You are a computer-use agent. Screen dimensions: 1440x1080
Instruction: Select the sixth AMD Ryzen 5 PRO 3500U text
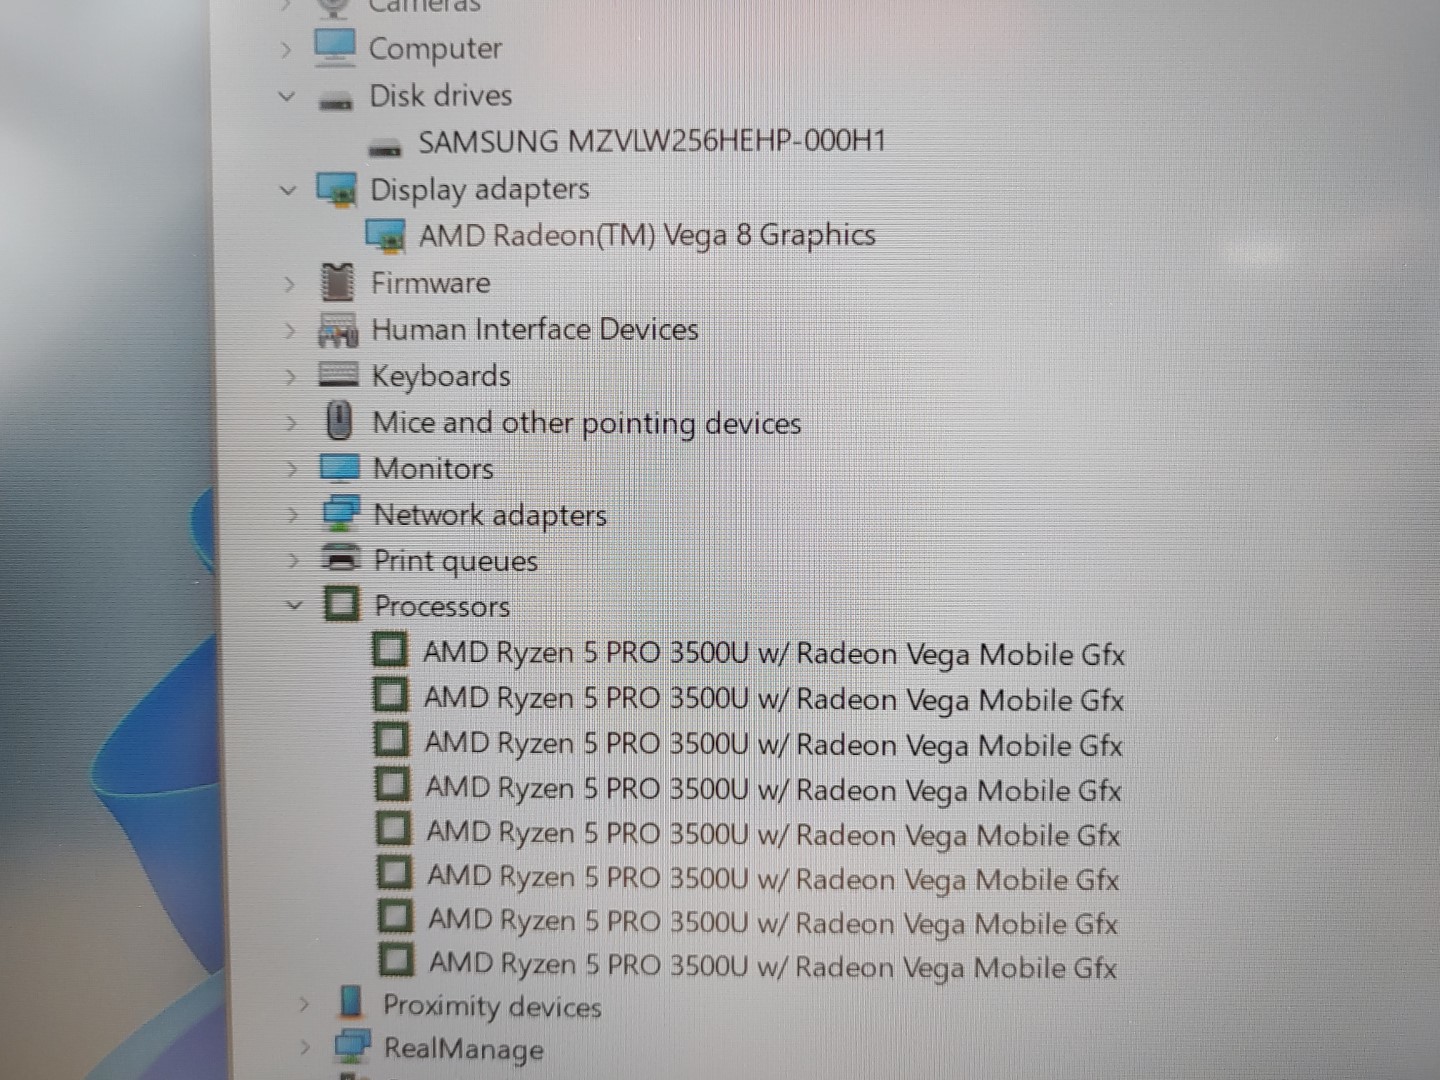(774, 878)
